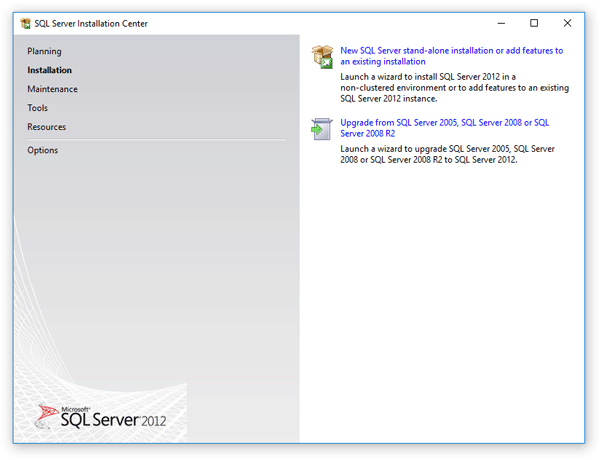Image resolution: width=600 pixels, height=460 pixels.
Task: Launch New SQL Server stand-alone installation link
Action: 452,56
